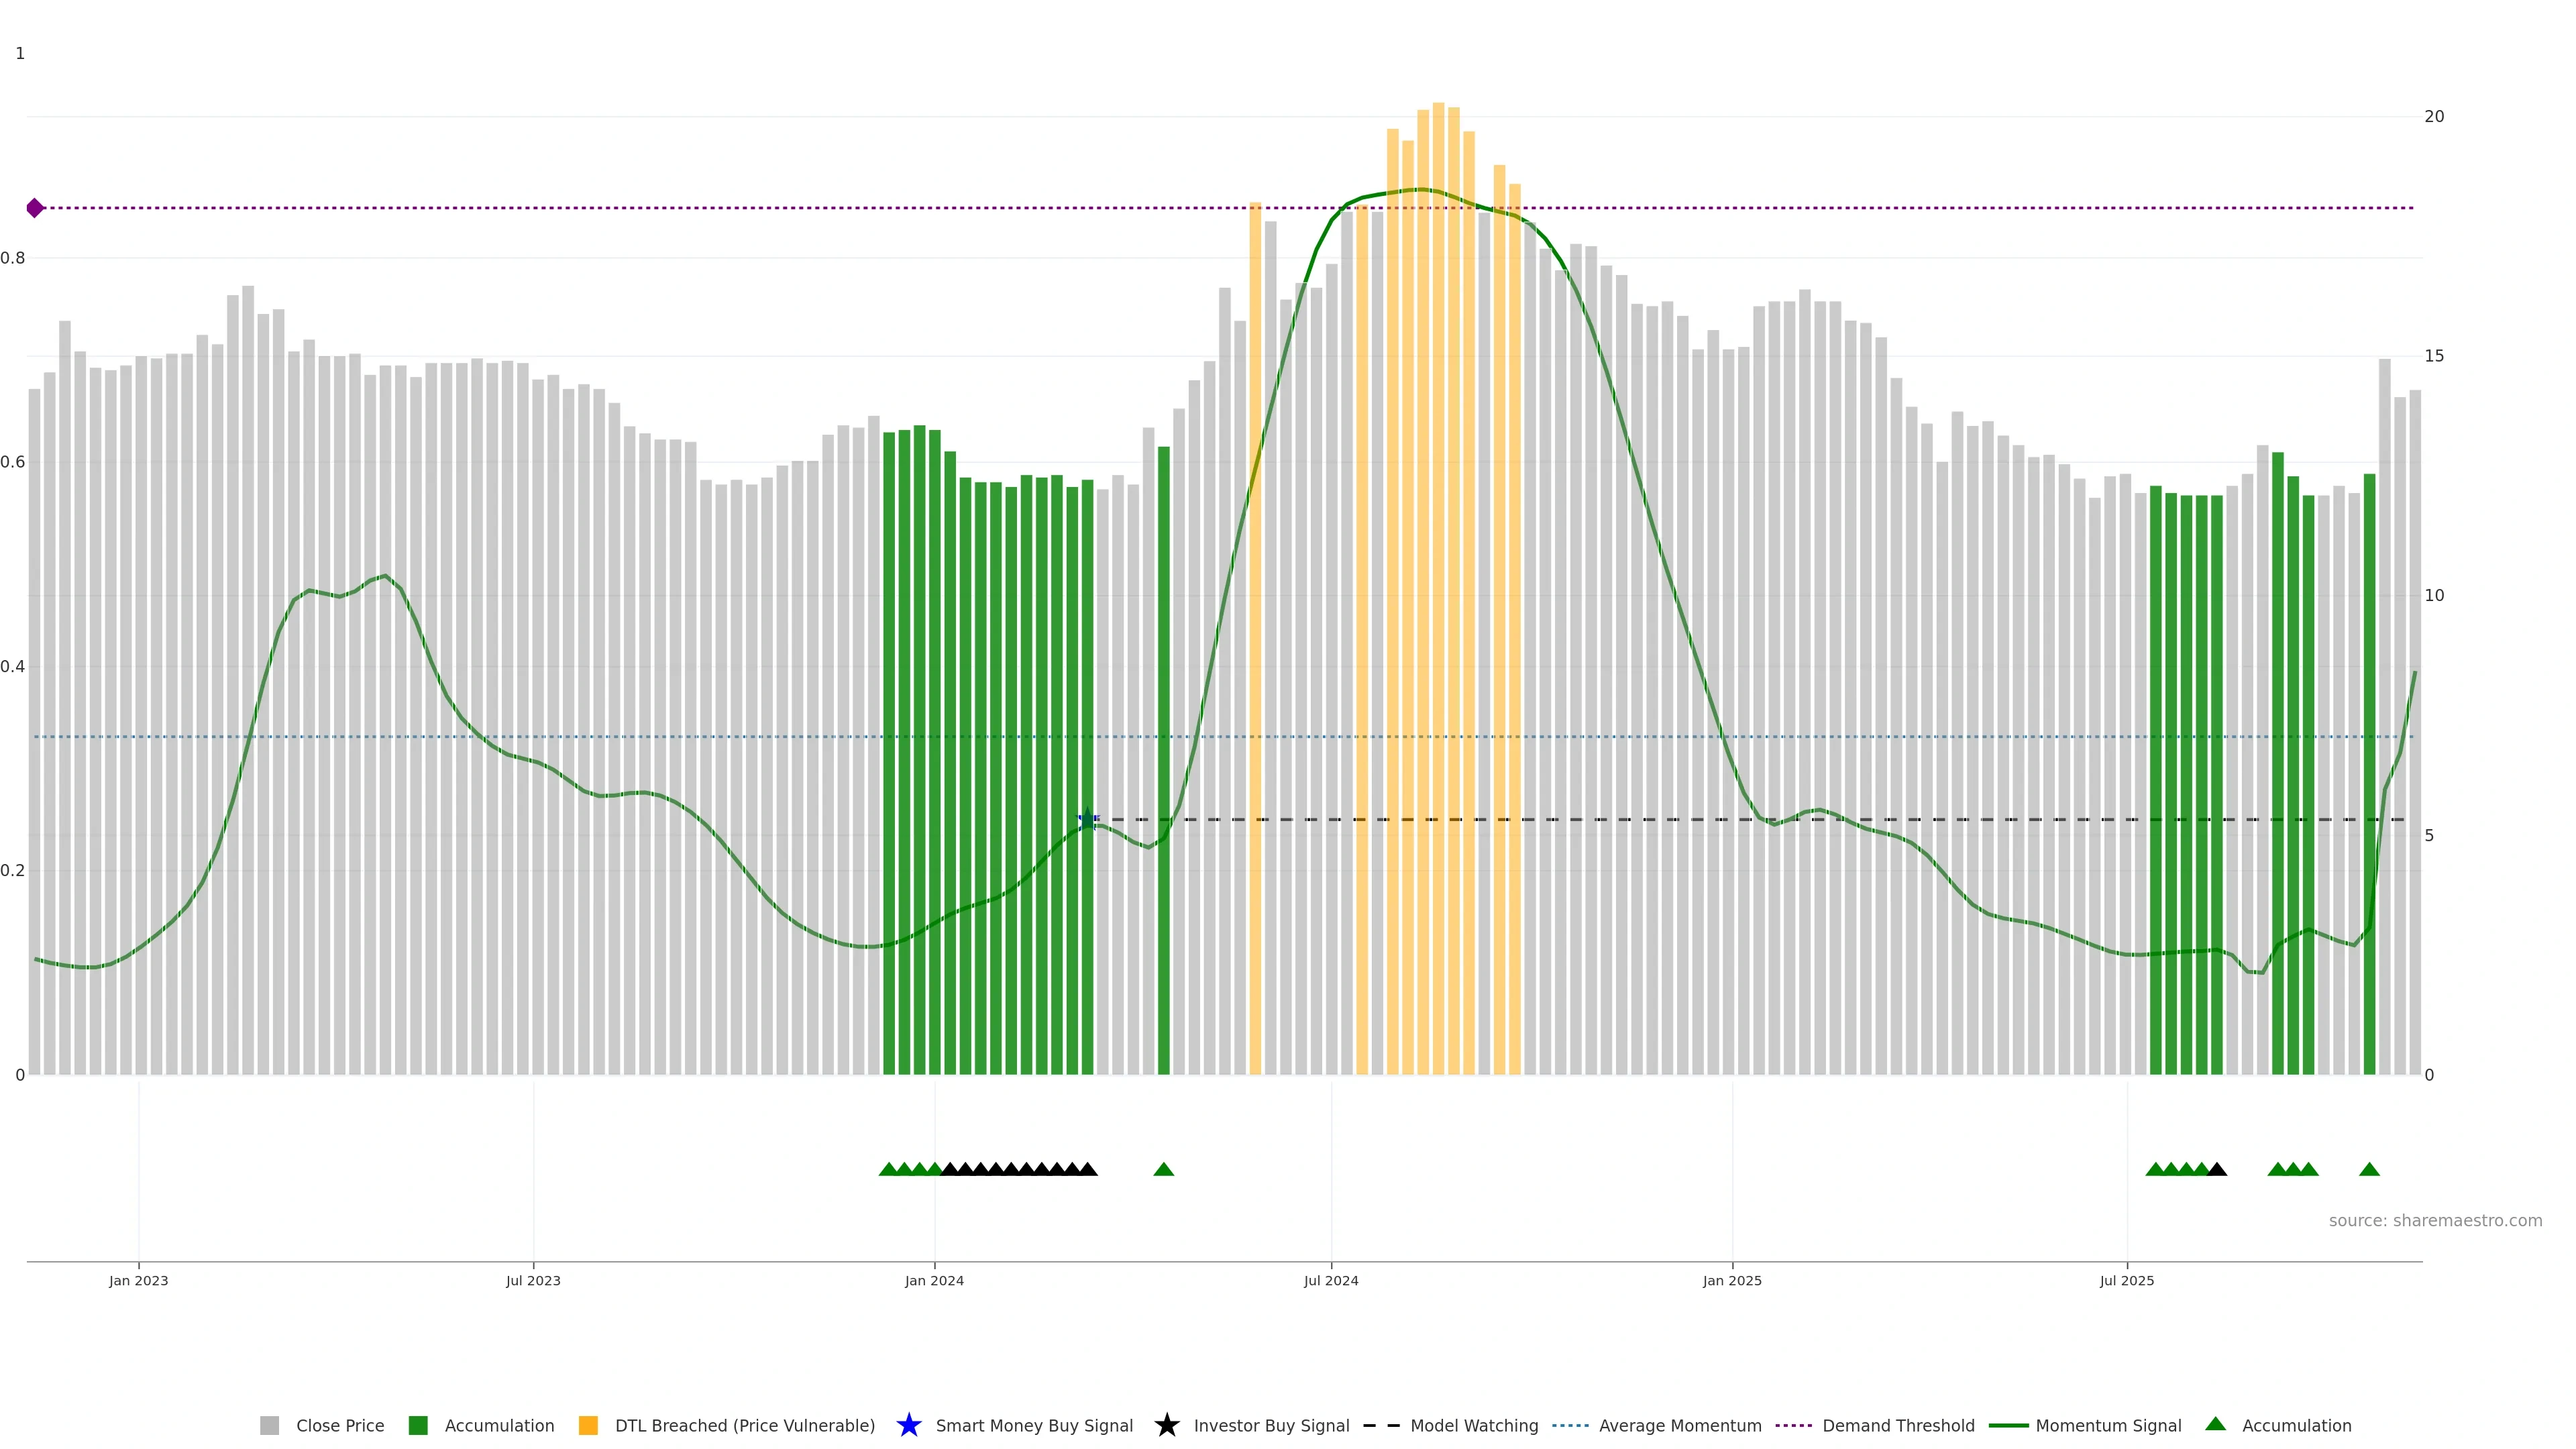Click the gray Close Price color swatch
The image size is (2576, 1449).
pos(270,1426)
